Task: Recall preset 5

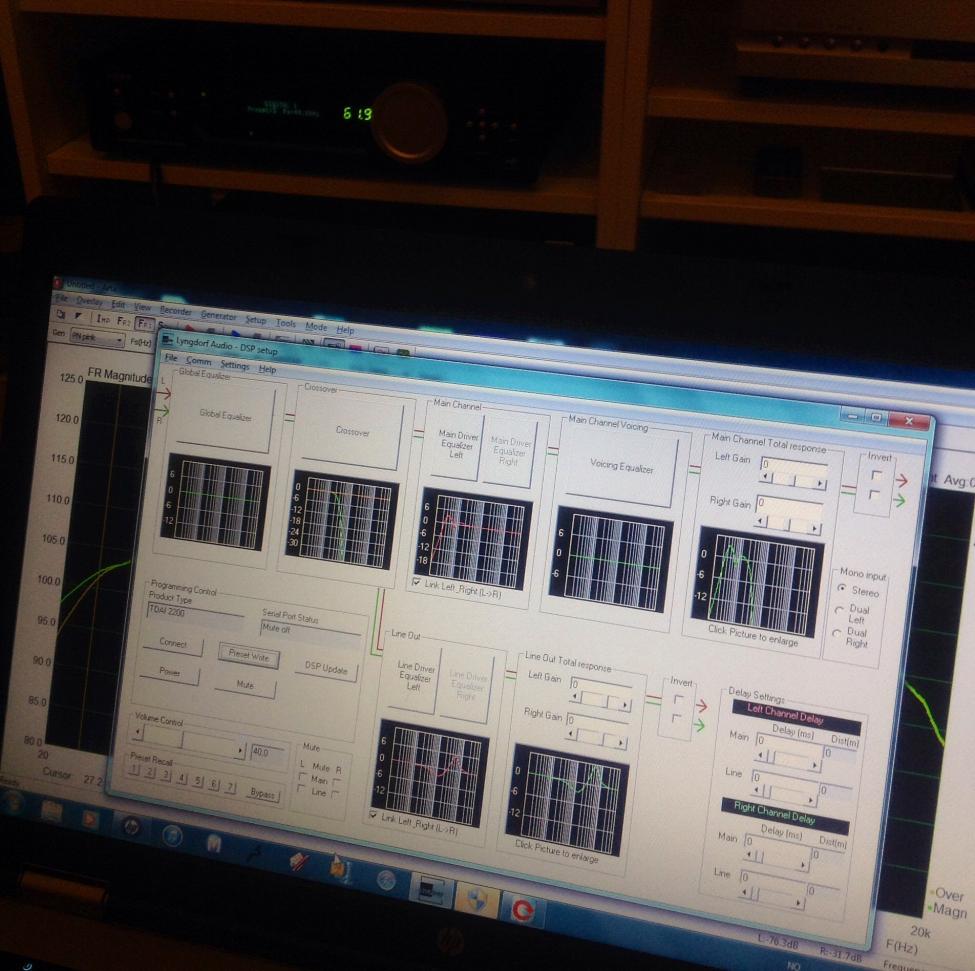Action: click(198, 781)
